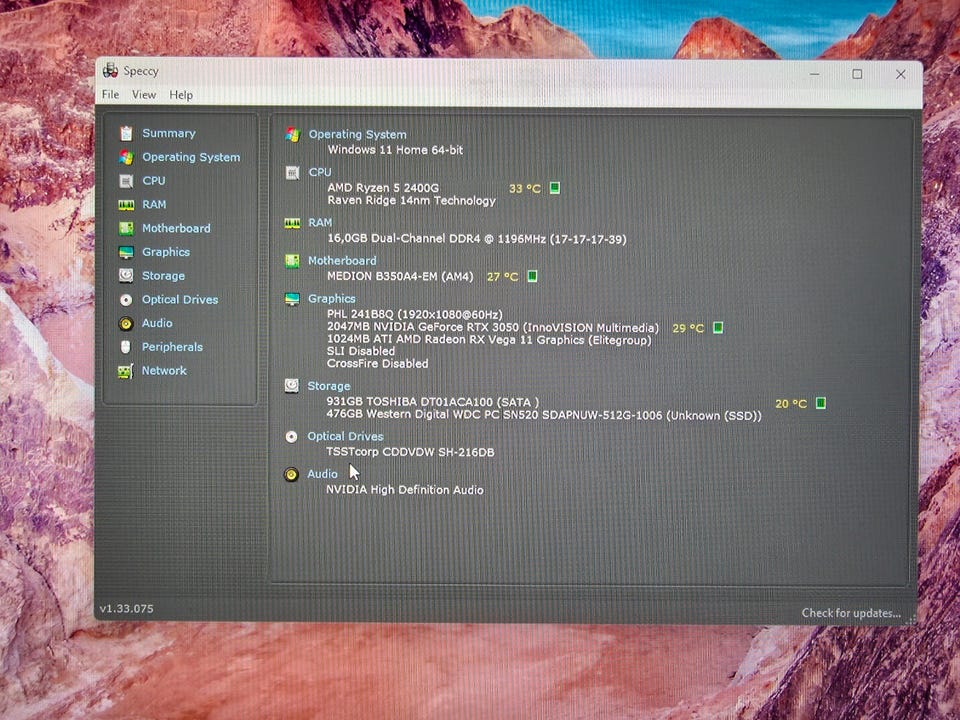Click CPU heading link in summary
Image resolution: width=960 pixels, height=720 pixels.
tap(320, 172)
